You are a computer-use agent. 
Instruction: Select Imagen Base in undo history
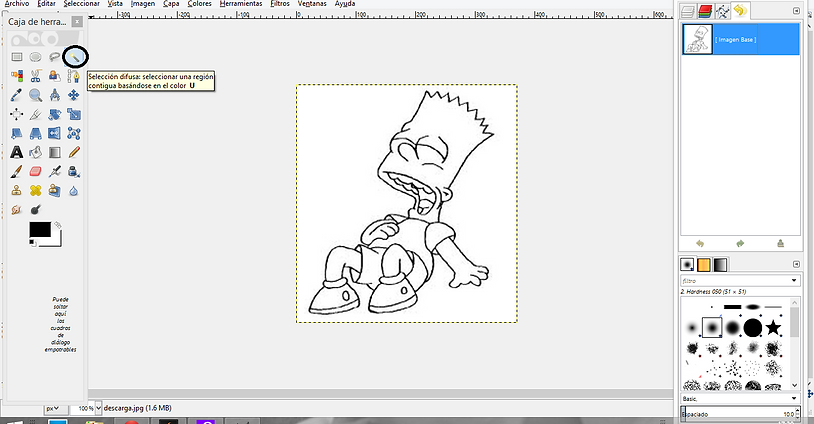click(x=741, y=39)
